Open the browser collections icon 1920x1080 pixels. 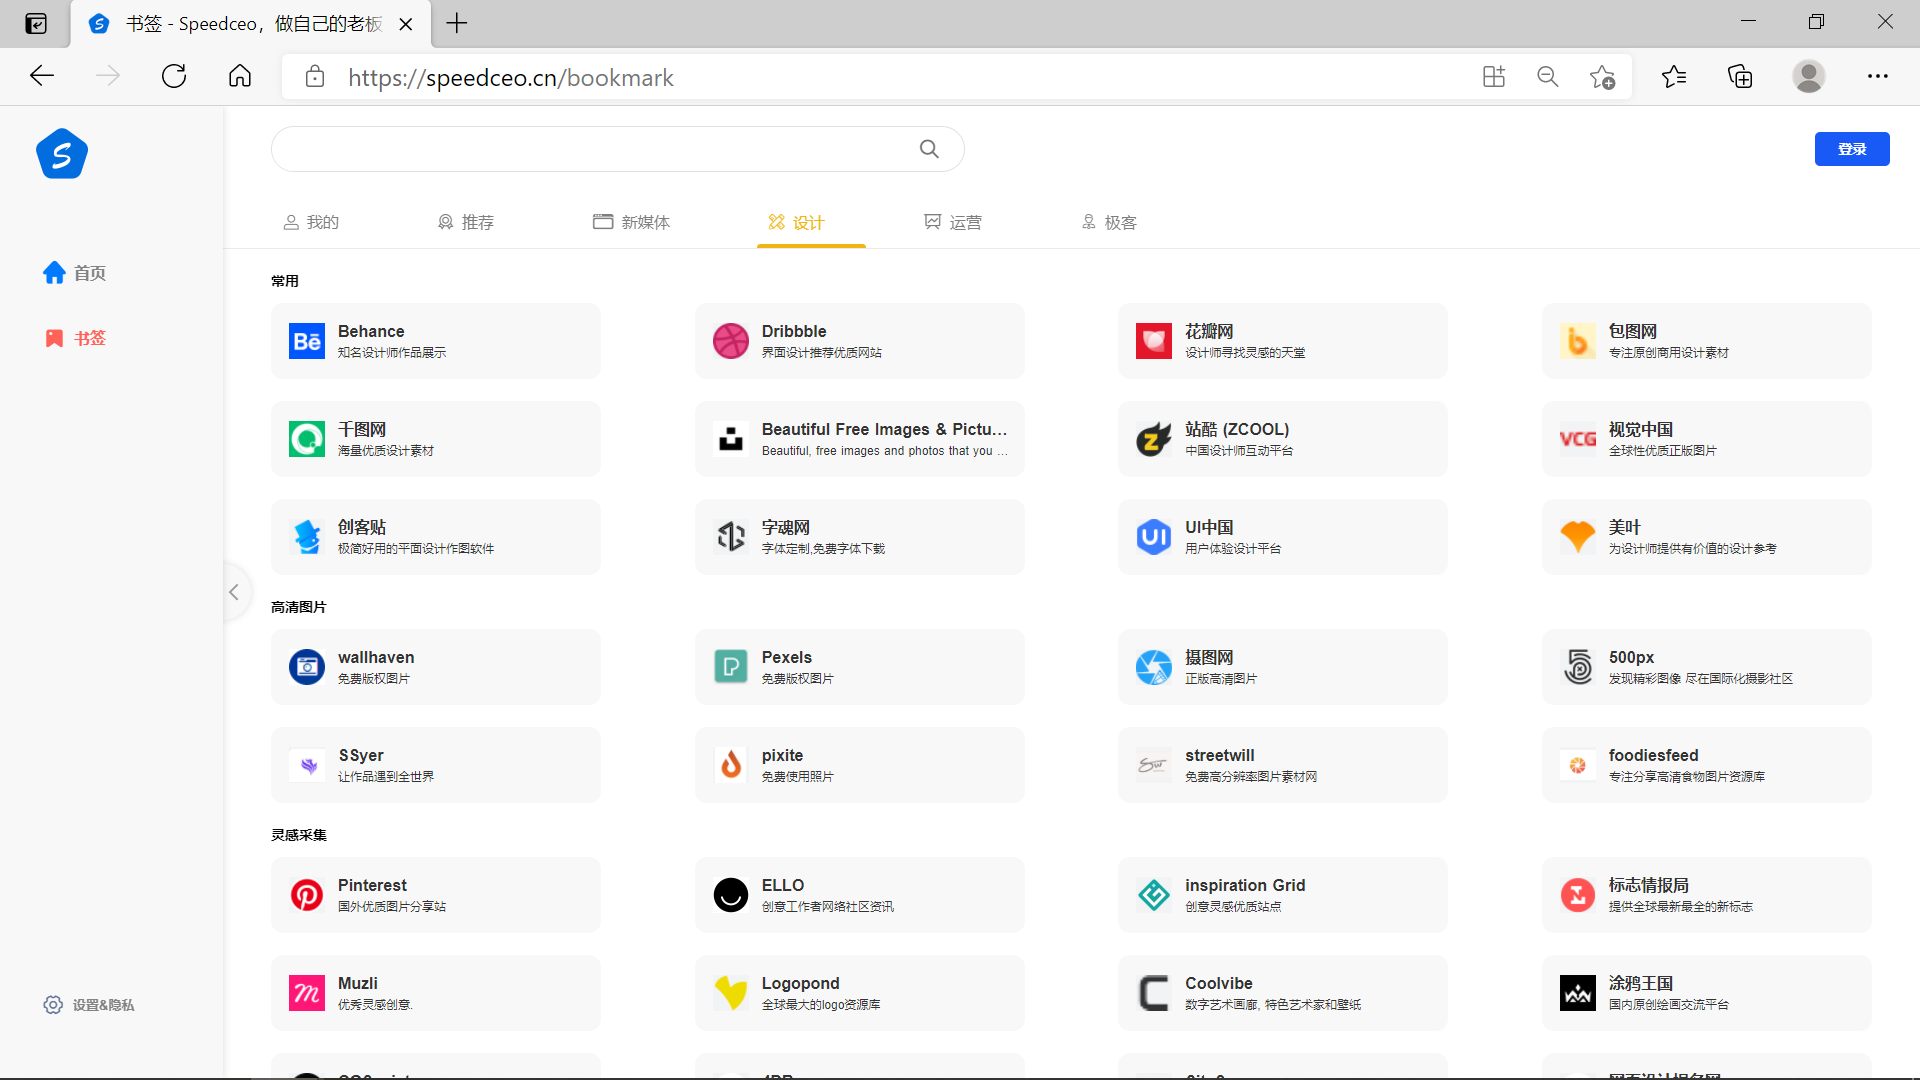[1740, 76]
